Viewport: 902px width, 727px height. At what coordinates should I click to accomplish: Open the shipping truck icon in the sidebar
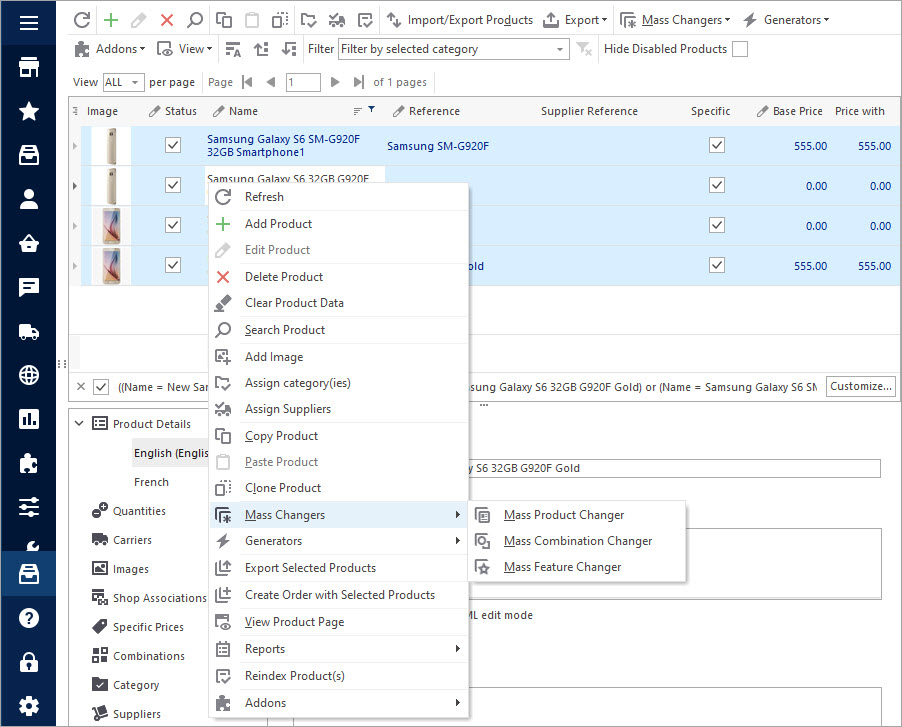tap(29, 331)
